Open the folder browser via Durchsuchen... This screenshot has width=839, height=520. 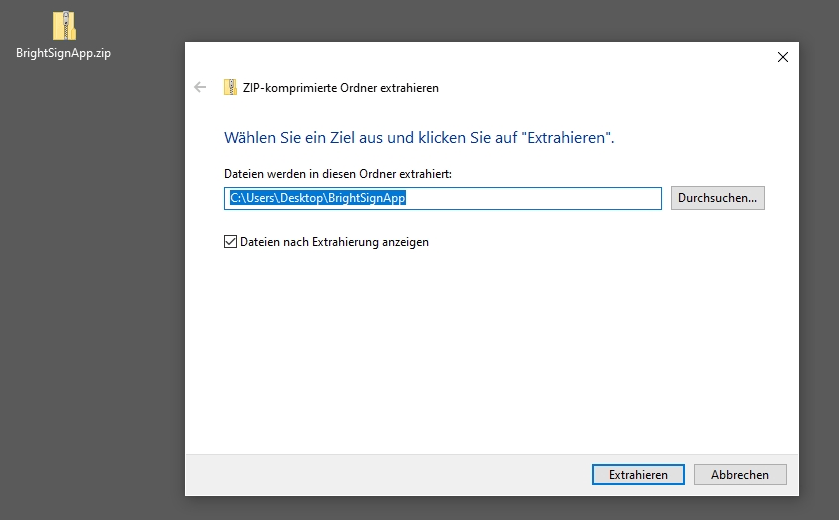(x=717, y=198)
